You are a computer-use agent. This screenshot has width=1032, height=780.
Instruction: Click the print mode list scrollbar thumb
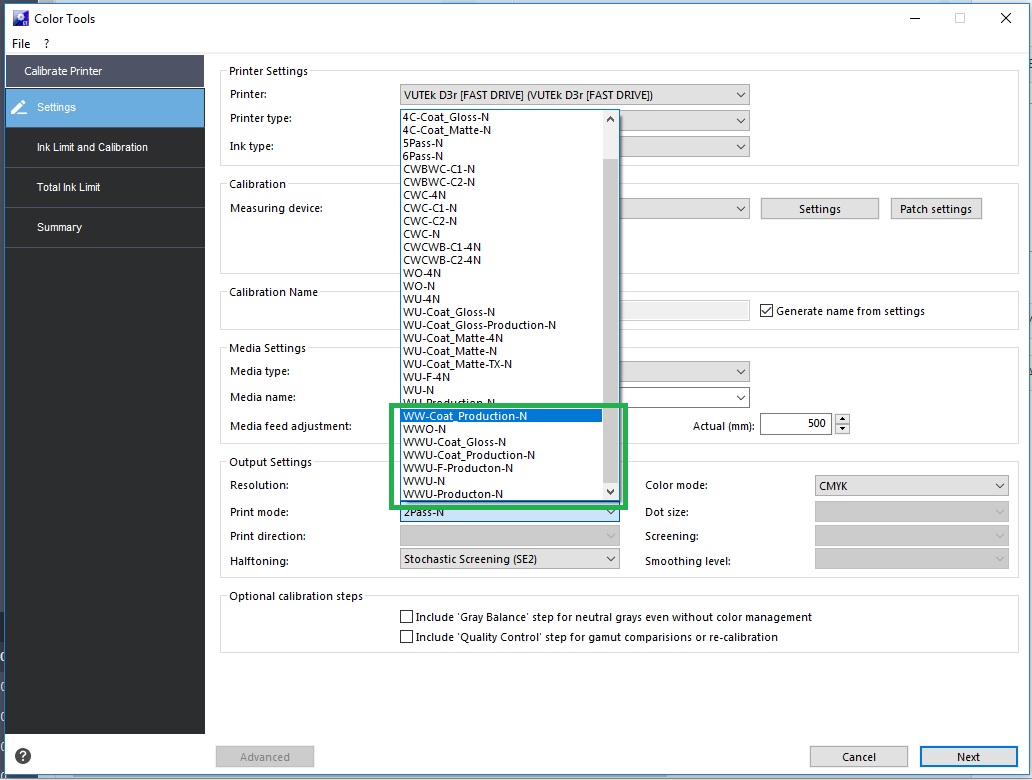(x=610, y=319)
